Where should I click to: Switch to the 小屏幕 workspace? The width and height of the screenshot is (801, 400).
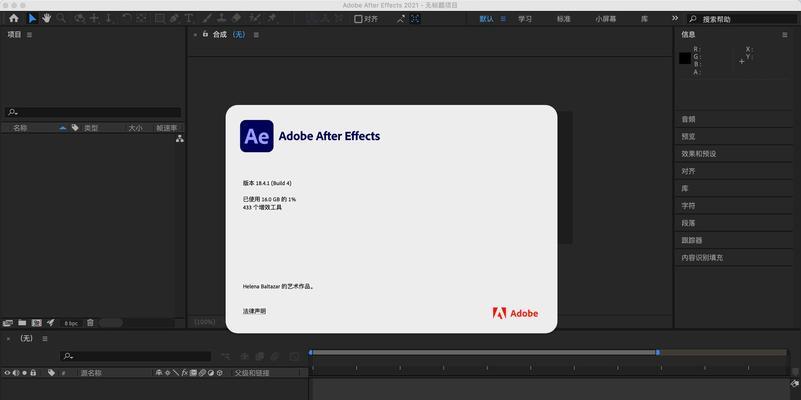(x=606, y=19)
